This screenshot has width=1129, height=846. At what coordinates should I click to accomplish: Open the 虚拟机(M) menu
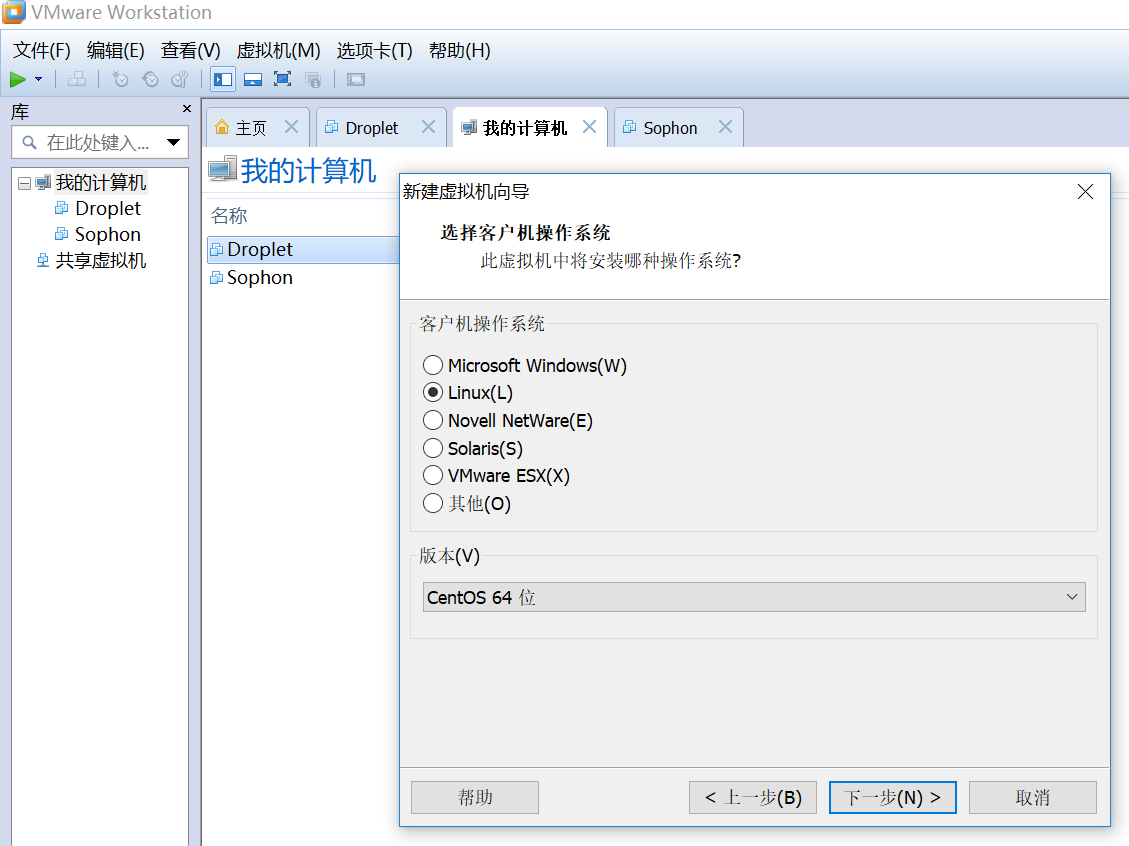click(279, 50)
